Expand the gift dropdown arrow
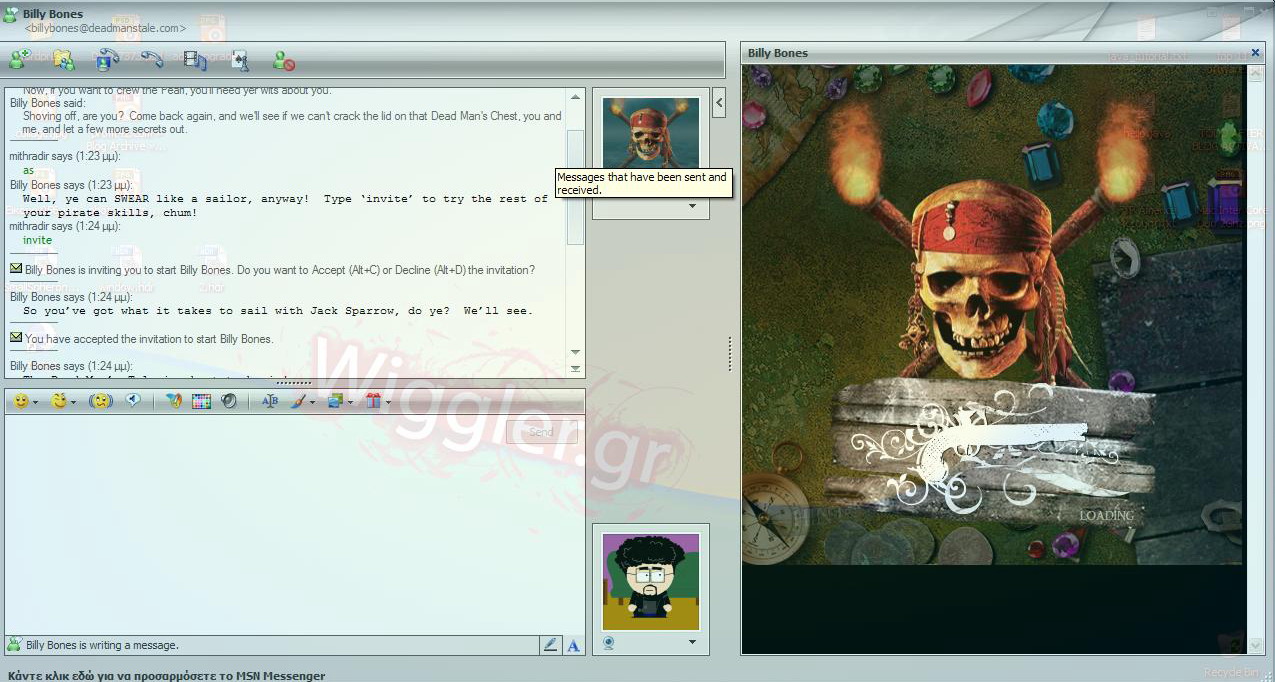This screenshot has width=1275, height=682. coord(388,402)
